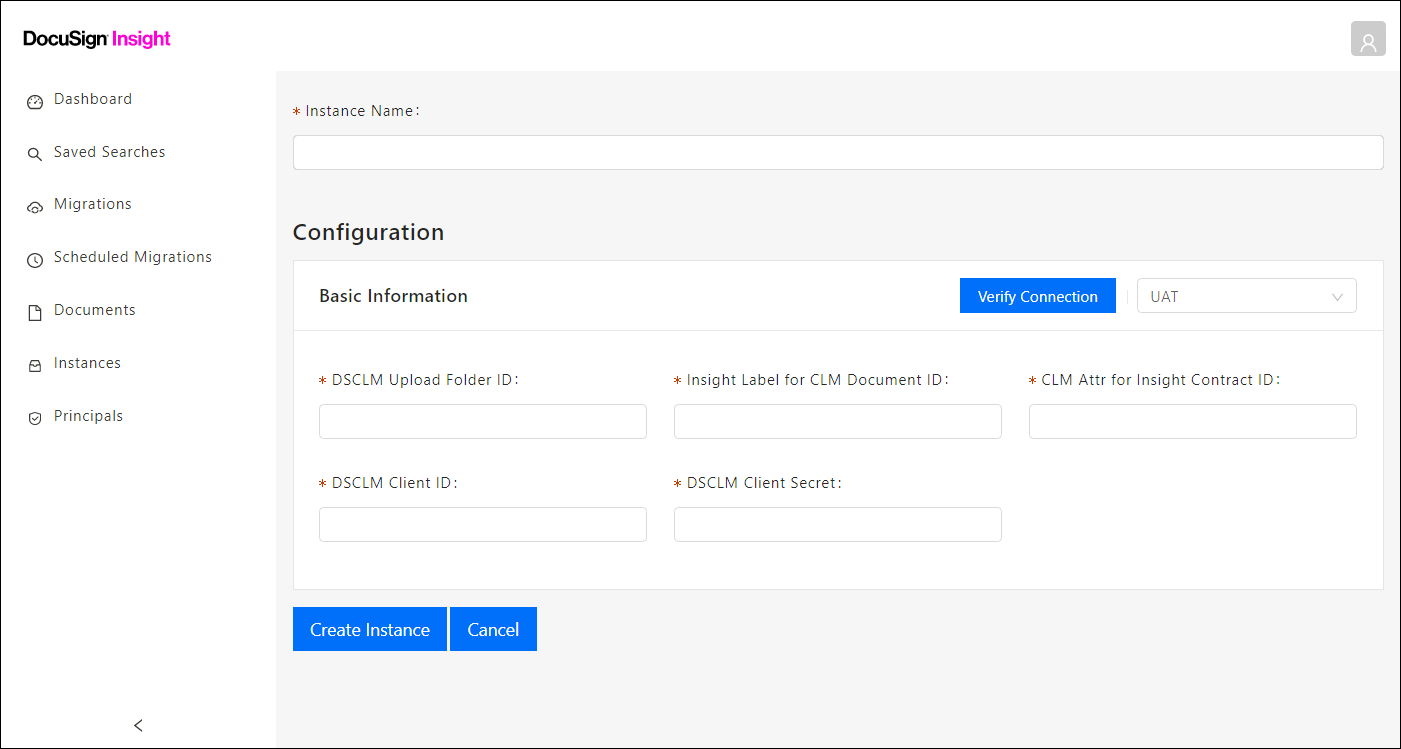Click the Principals shield icon
Viewport: 1401px width, 749px height.
pos(35,418)
